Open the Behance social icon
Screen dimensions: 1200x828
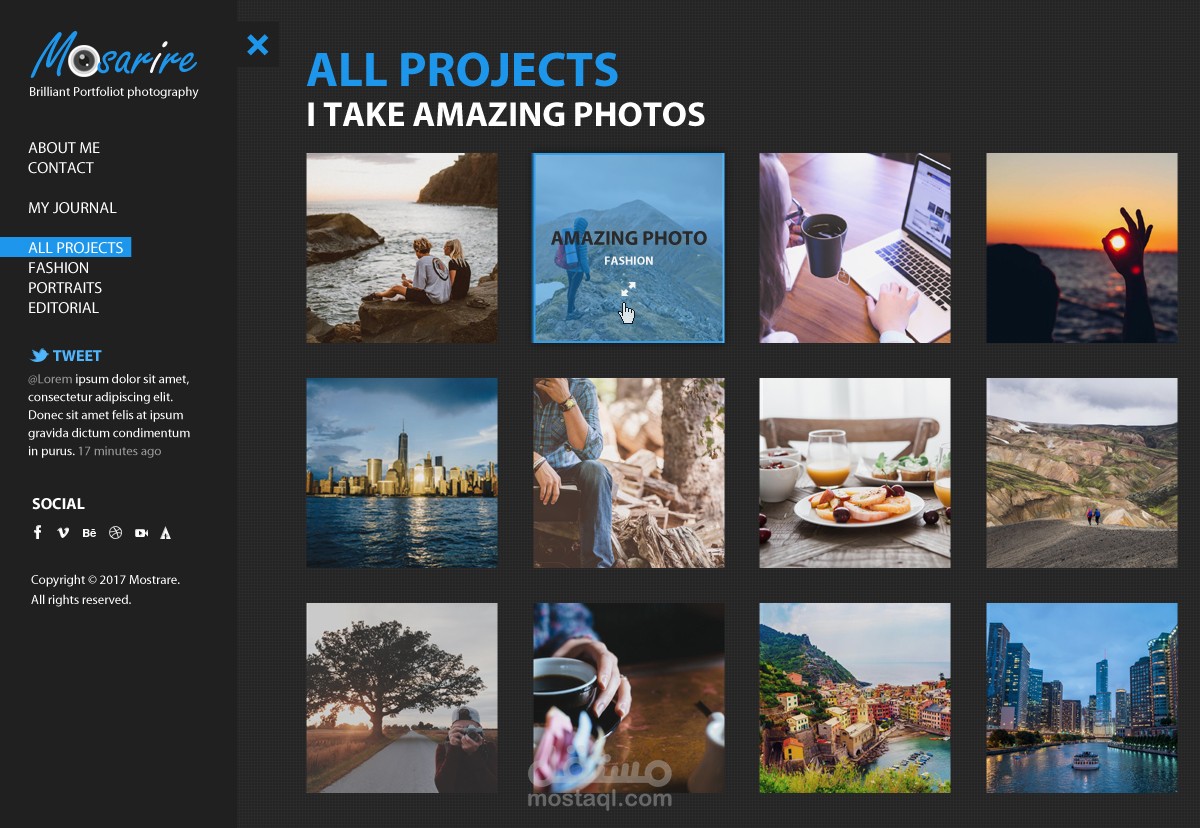pos(89,533)
